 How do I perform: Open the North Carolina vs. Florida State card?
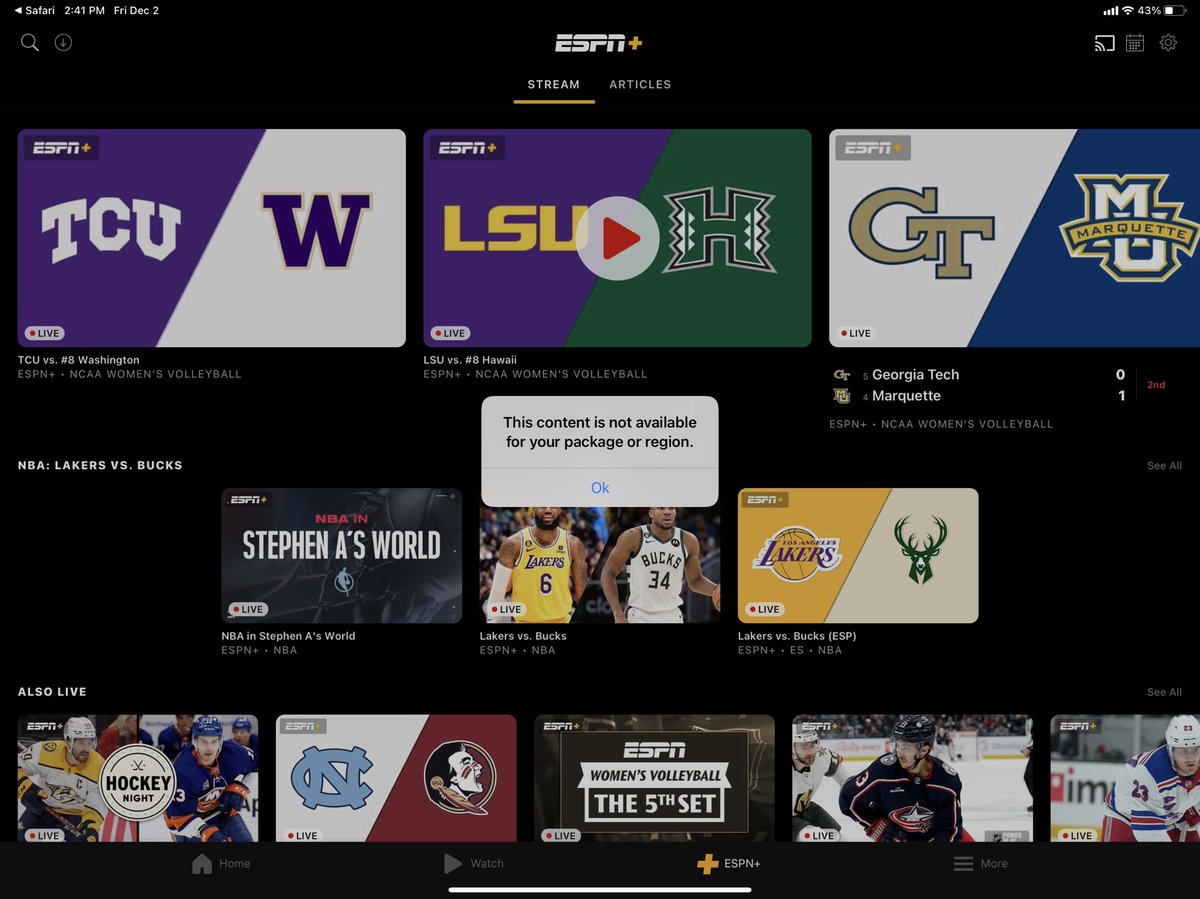click(x=396, y=778)
